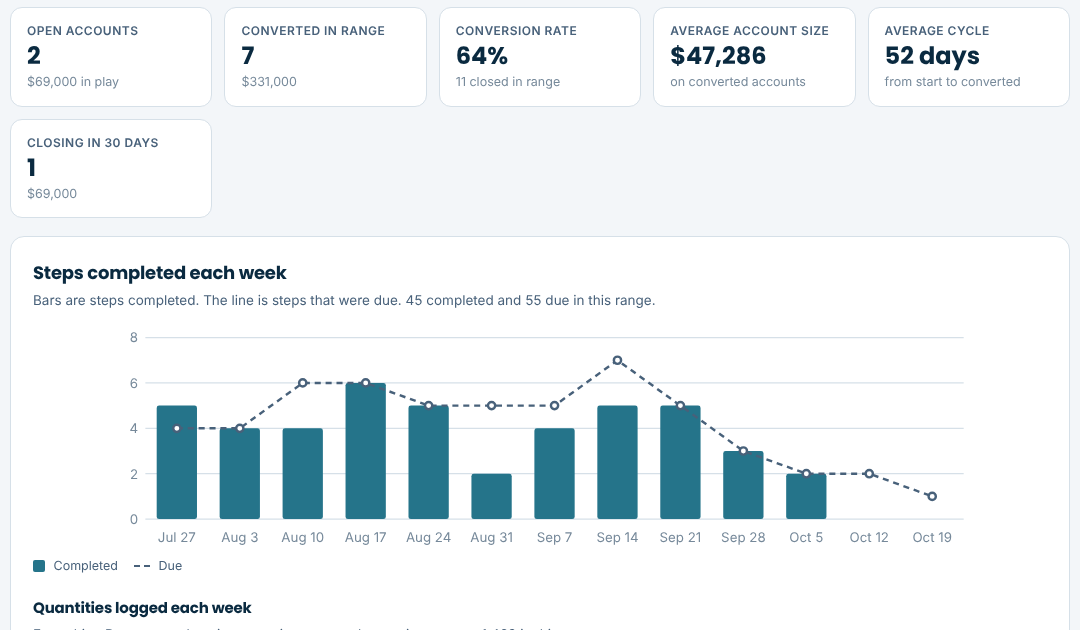Click the "Jul 27" axis label
1080x630 pixels.
(x=177, y=538)
